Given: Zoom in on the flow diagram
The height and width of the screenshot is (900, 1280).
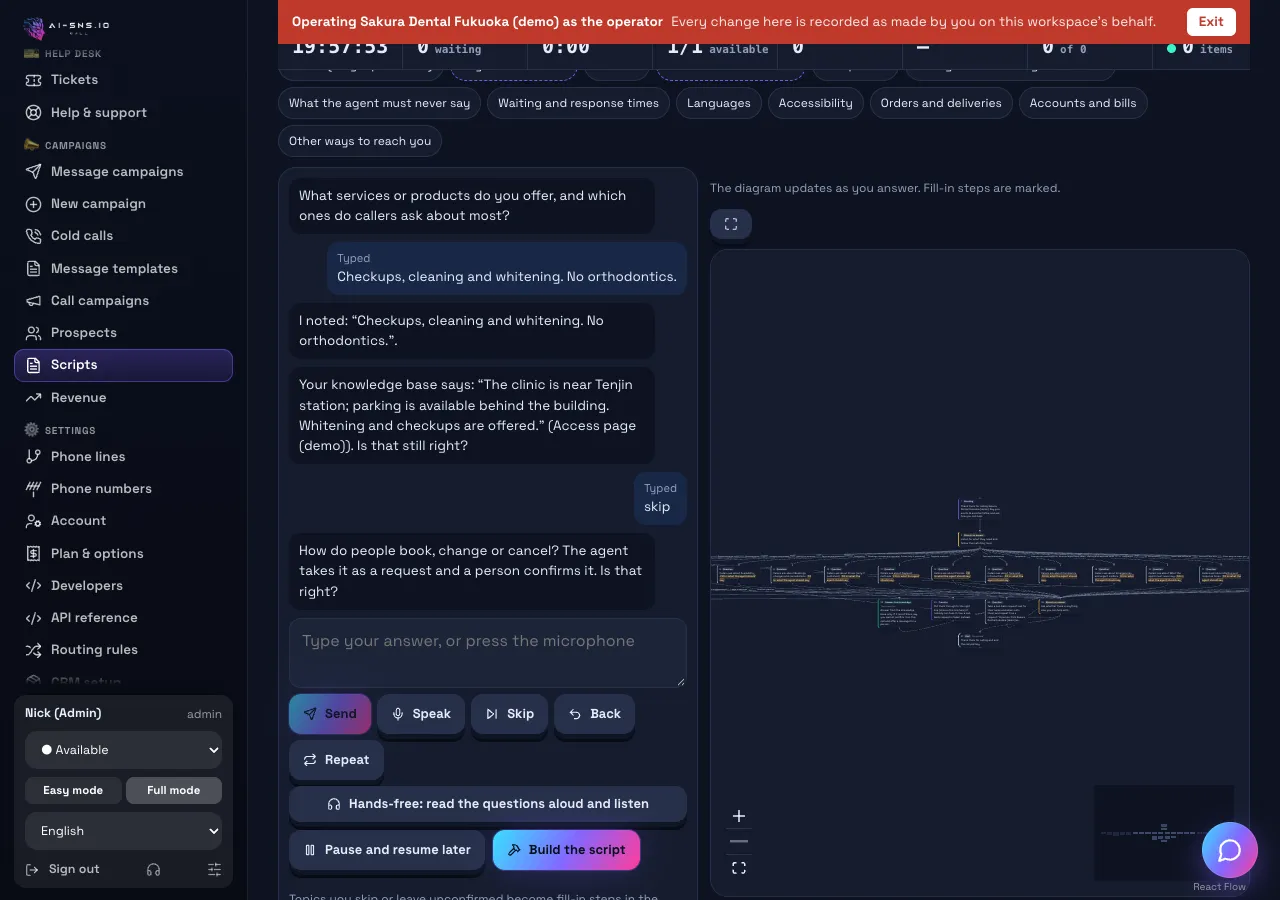Looking at the screenshot, I should (x=739, y=816).
